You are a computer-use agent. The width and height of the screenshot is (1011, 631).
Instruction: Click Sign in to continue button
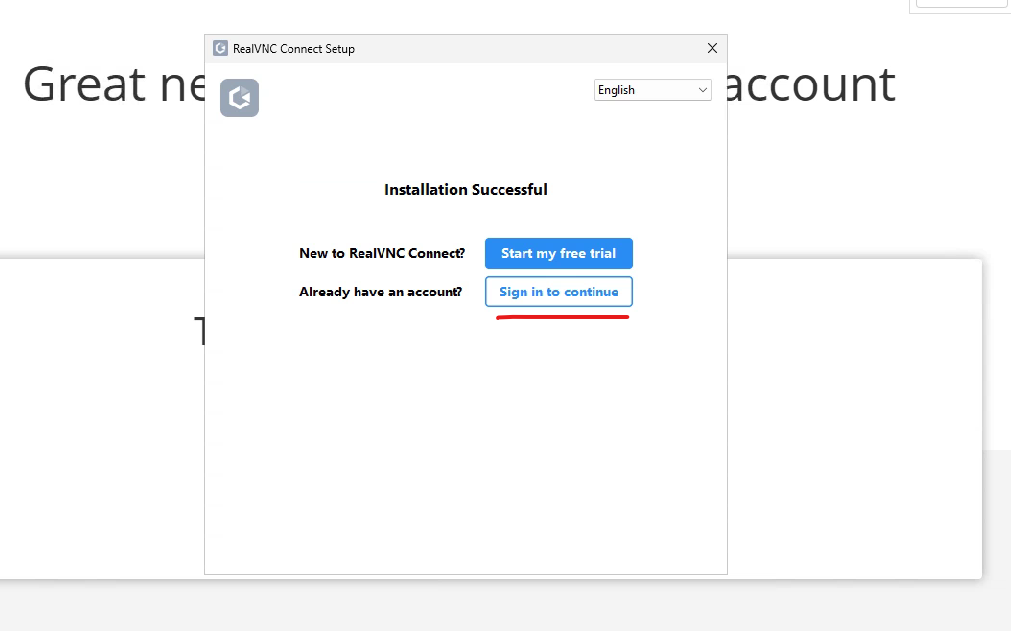coord(558,292)
